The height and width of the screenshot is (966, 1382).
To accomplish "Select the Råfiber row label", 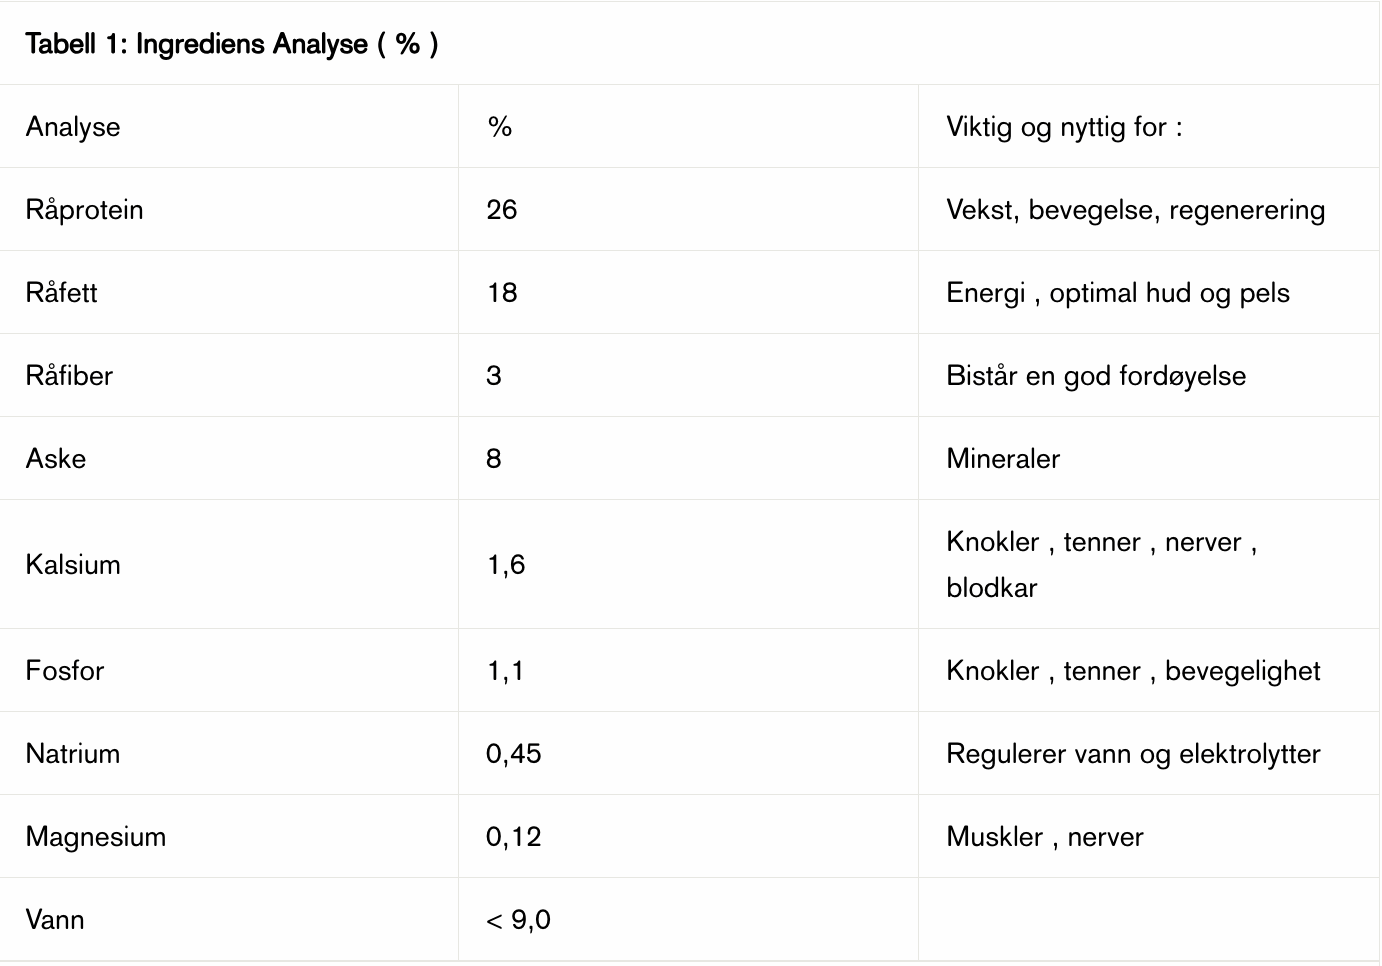I will click(70, 376).
